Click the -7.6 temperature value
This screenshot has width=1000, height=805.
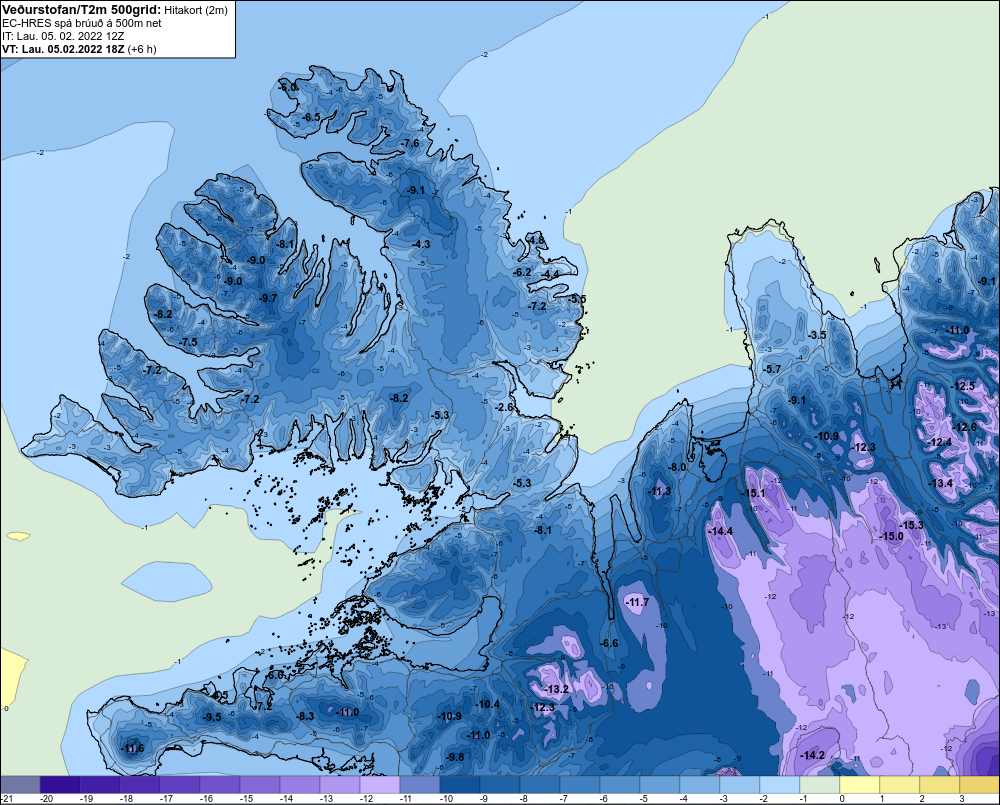pos(411,143)
